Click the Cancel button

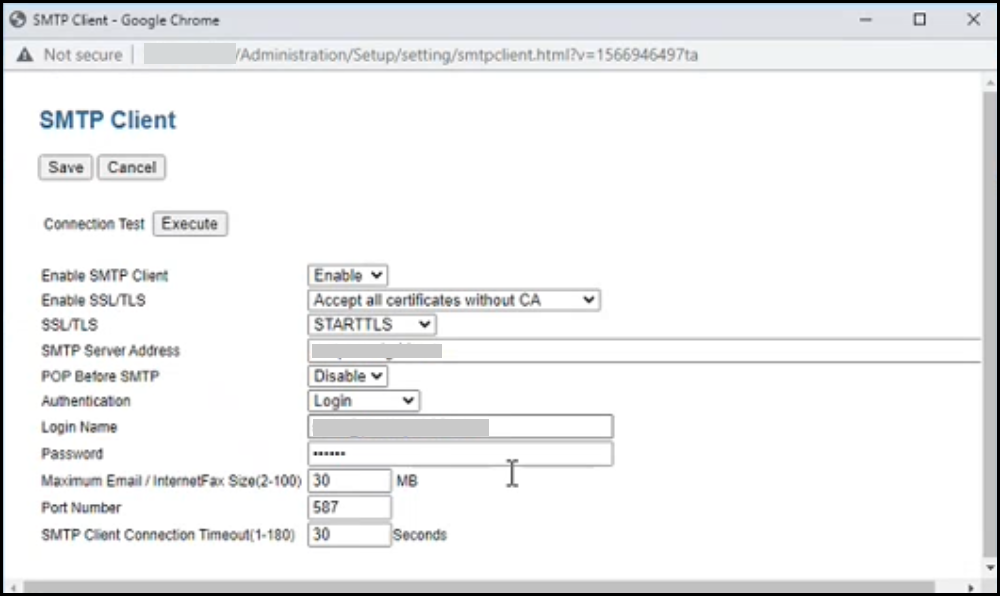tap(131, 167)
